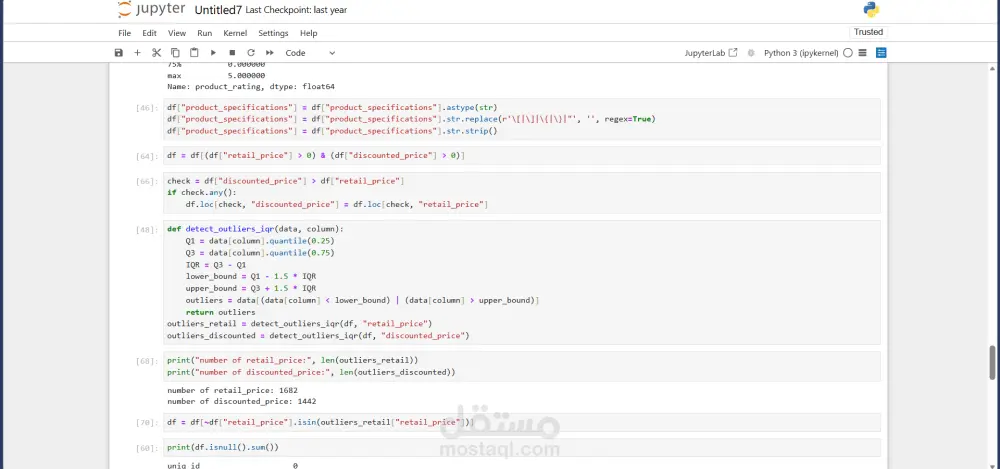Open the cell type dropdown showing Code
Image resolution: width=1000 pixels, height=469 pixels.
(310, 53)
